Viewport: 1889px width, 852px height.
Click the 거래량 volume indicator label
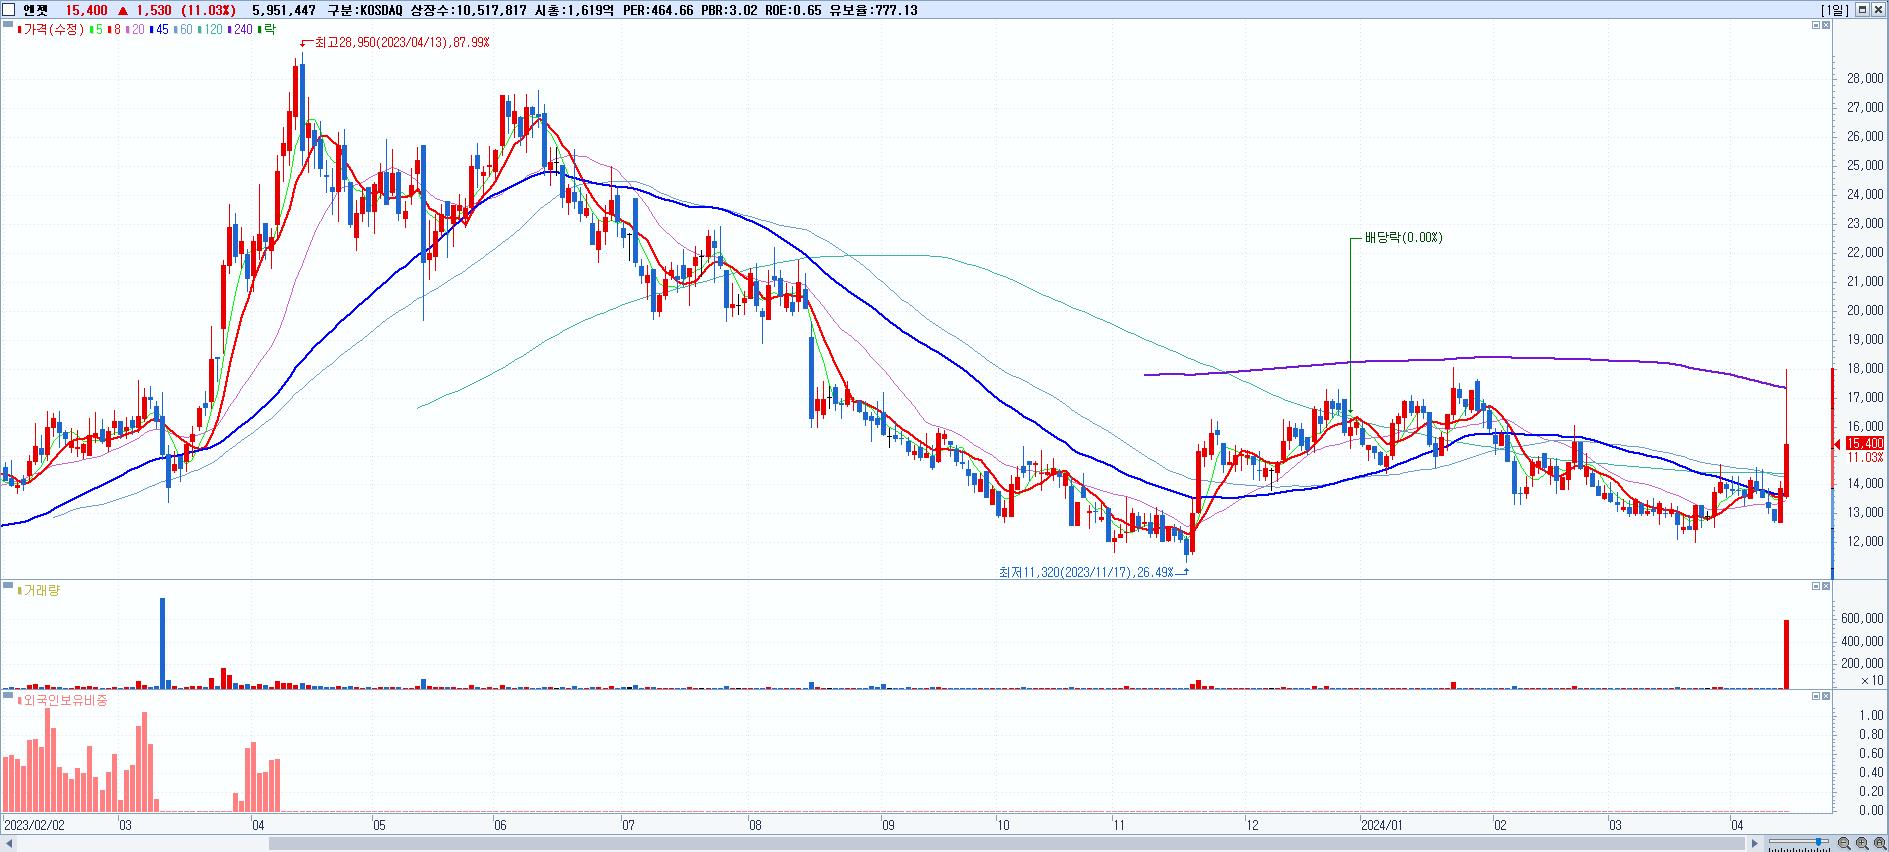tap(40, 590)
